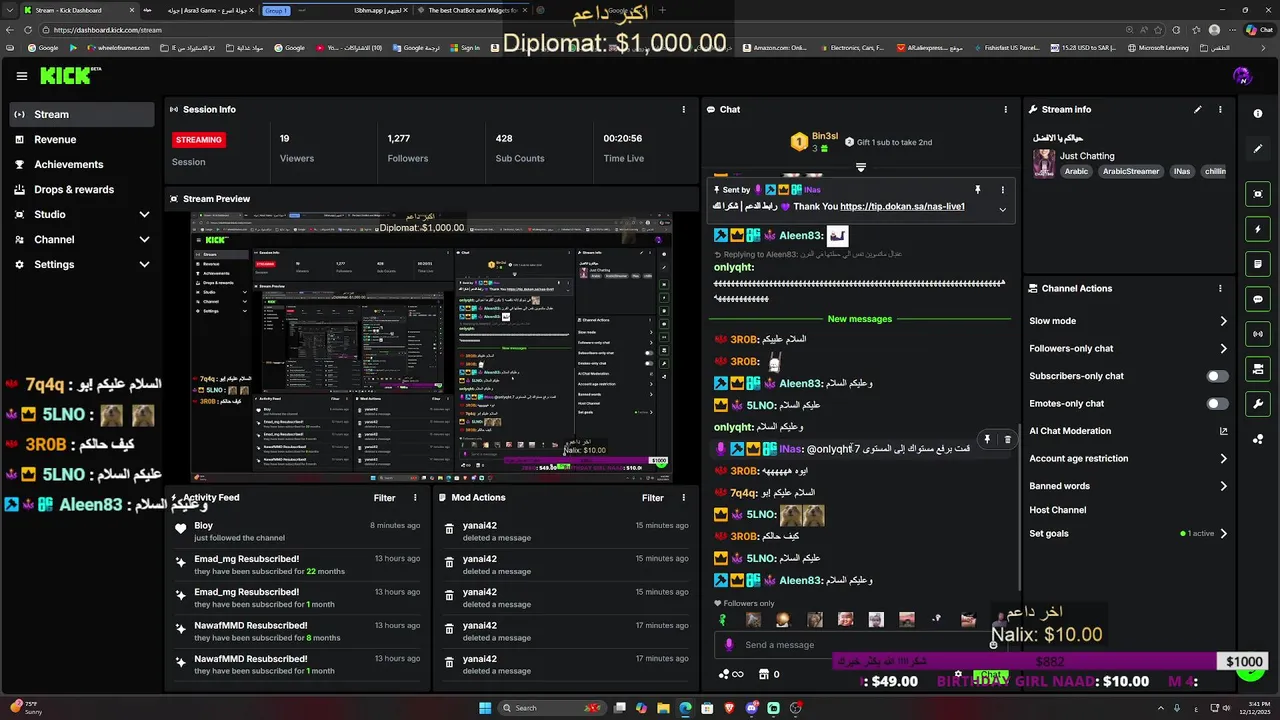Open the Mod Actions options menu

(x=684, y=497)
